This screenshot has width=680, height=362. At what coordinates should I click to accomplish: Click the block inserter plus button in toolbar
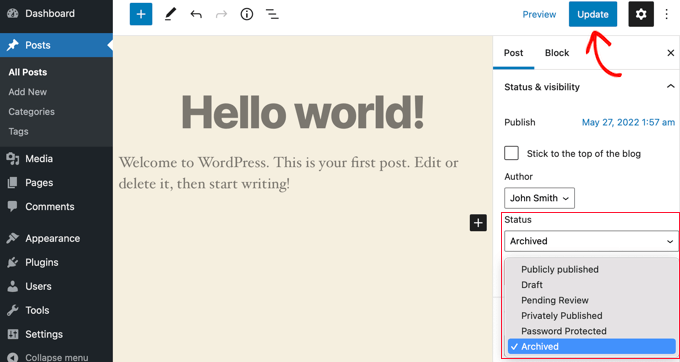(x=141, y=14)
